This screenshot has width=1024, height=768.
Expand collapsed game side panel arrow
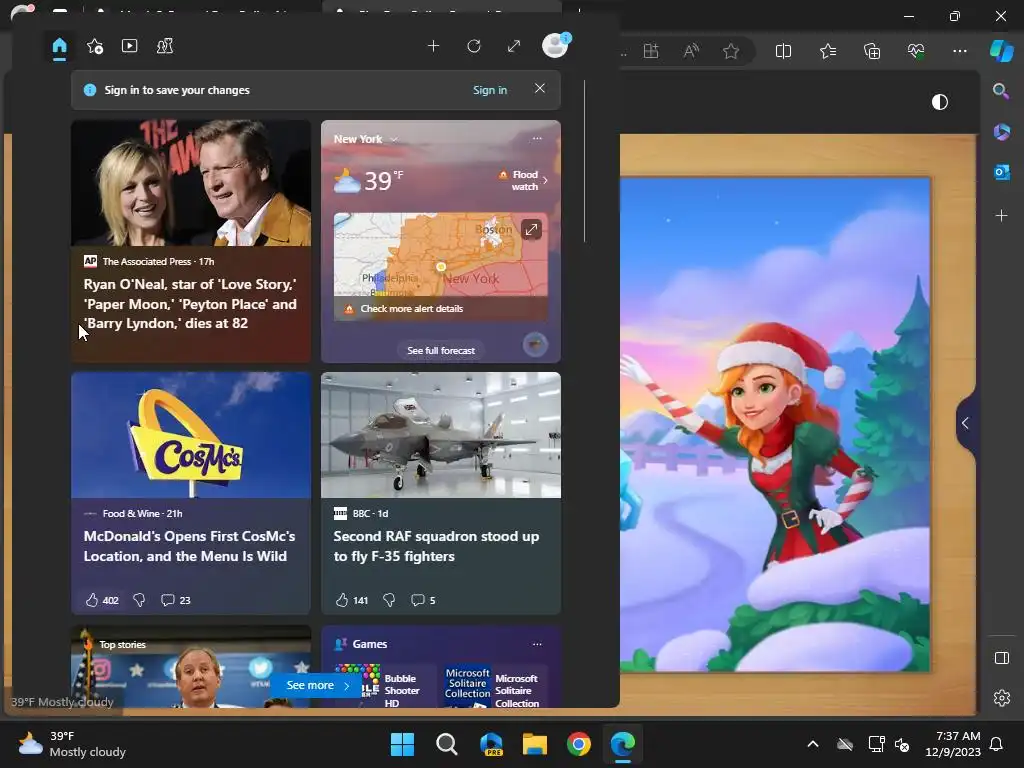click(x=966, y=423)
